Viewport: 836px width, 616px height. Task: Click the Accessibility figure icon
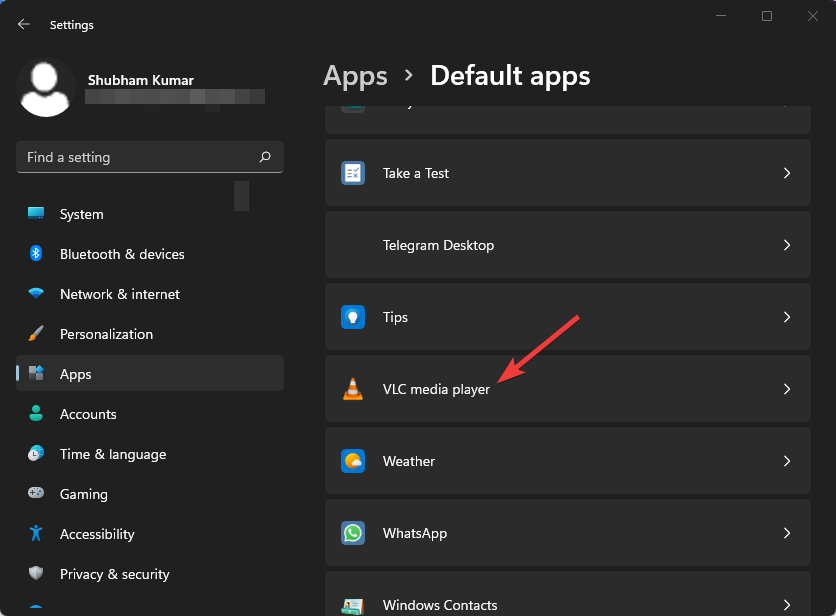point(36,533)
